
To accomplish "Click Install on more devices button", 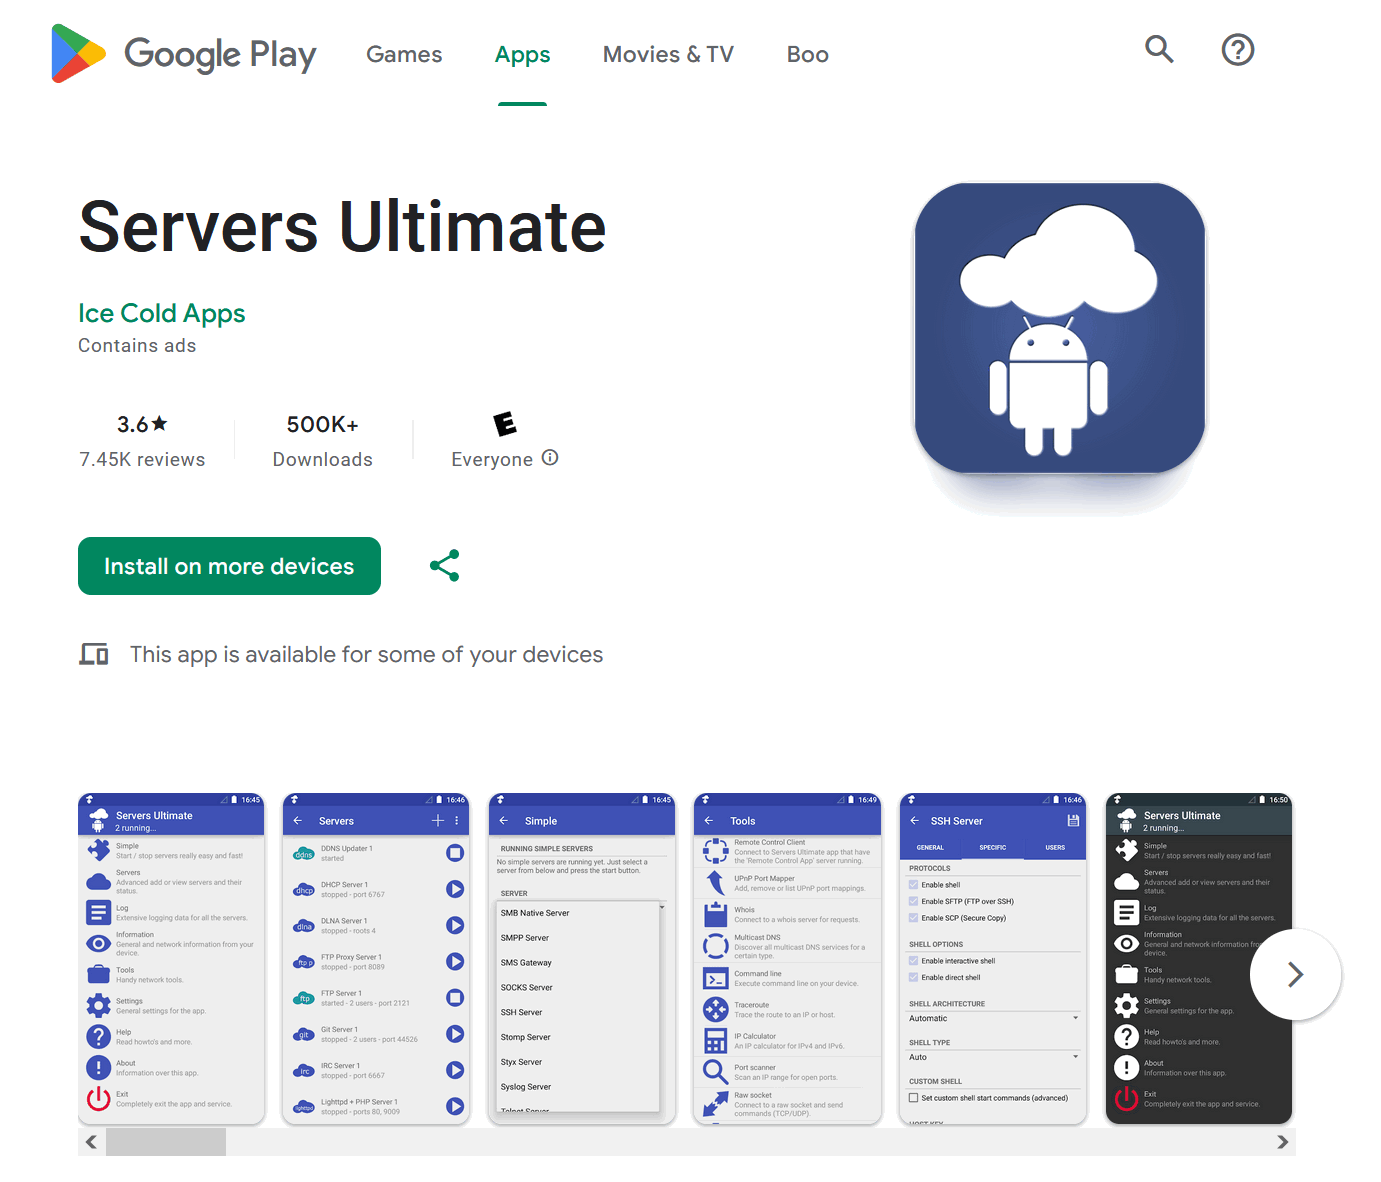I will 229,566.
